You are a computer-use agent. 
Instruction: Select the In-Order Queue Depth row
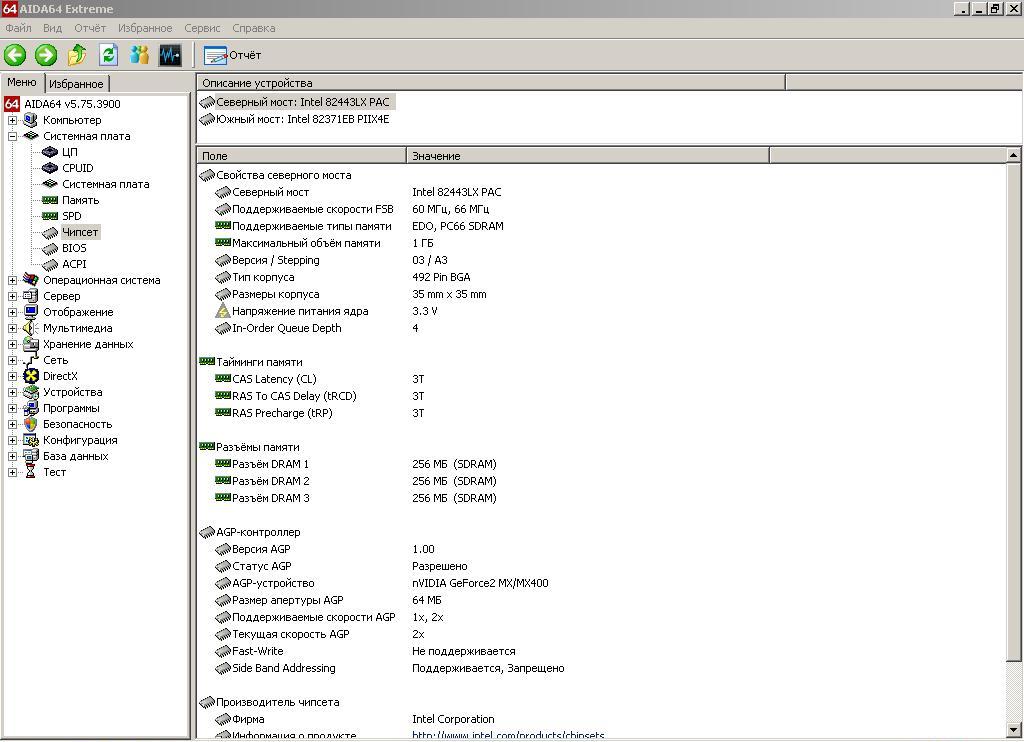pyautogui.click(x=287, y=329)
